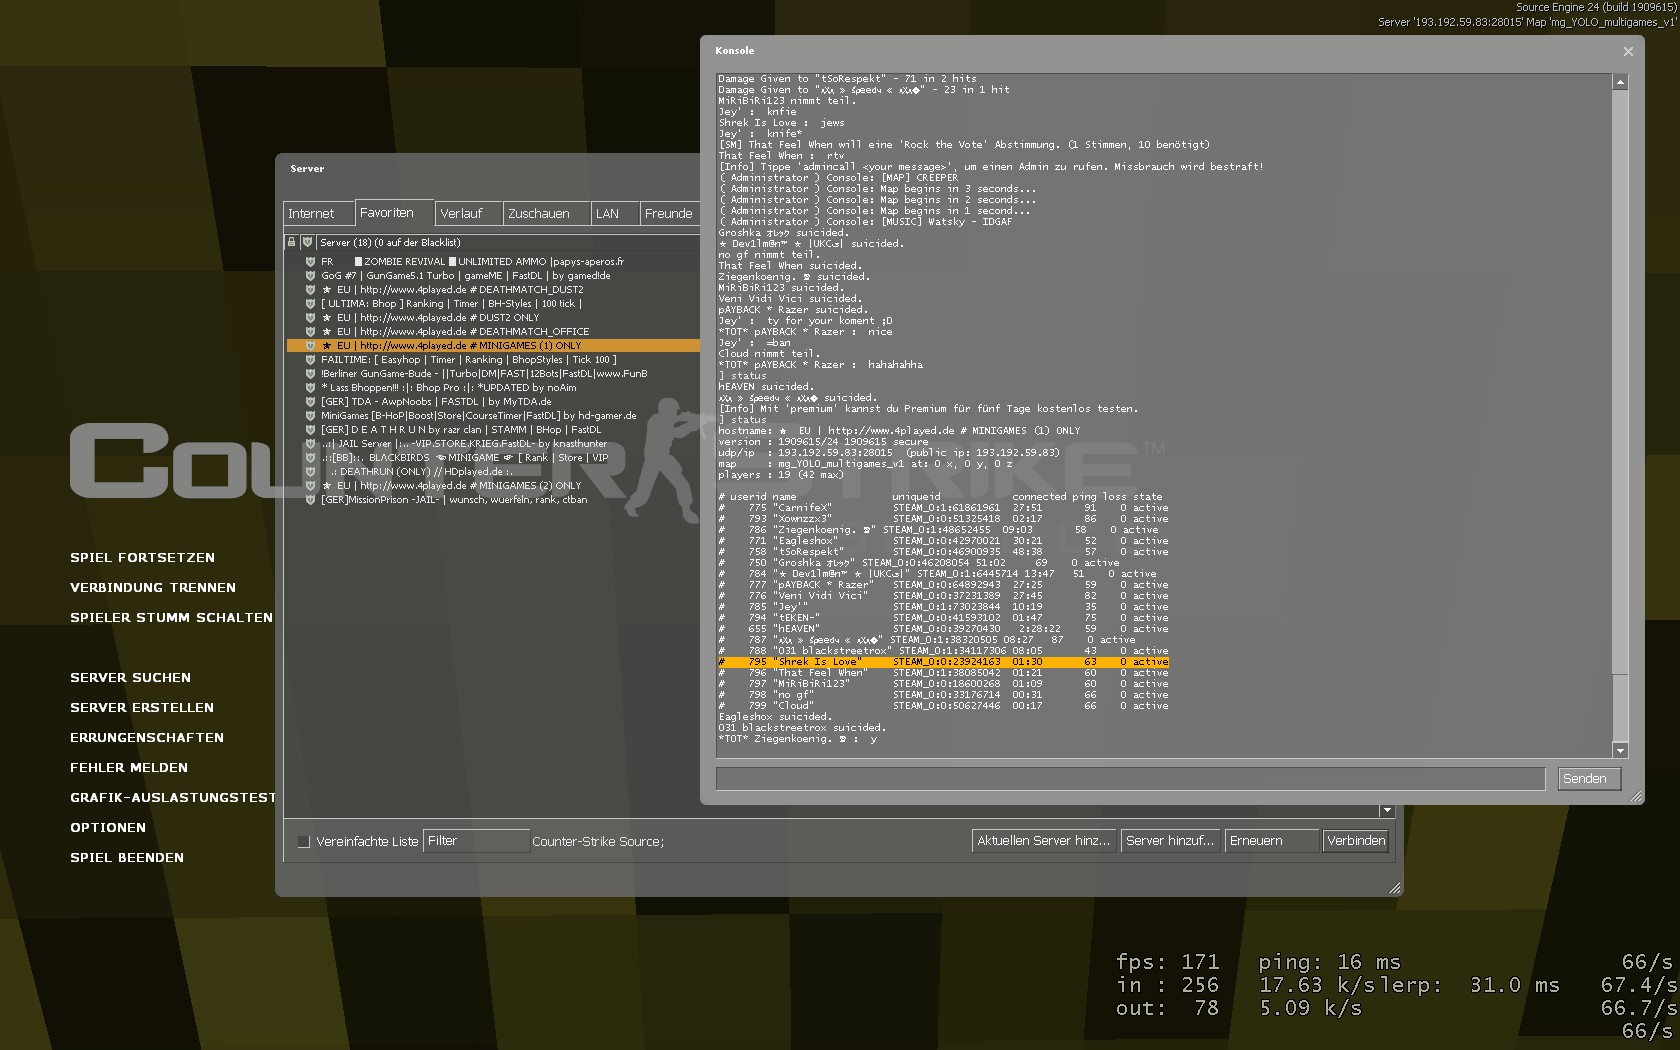The height and width of the screenshot is (1050, 1680).
Task: Click VAC shield of highlighted MINIGAMES (1) server
Action: click(x=310, y=346)
